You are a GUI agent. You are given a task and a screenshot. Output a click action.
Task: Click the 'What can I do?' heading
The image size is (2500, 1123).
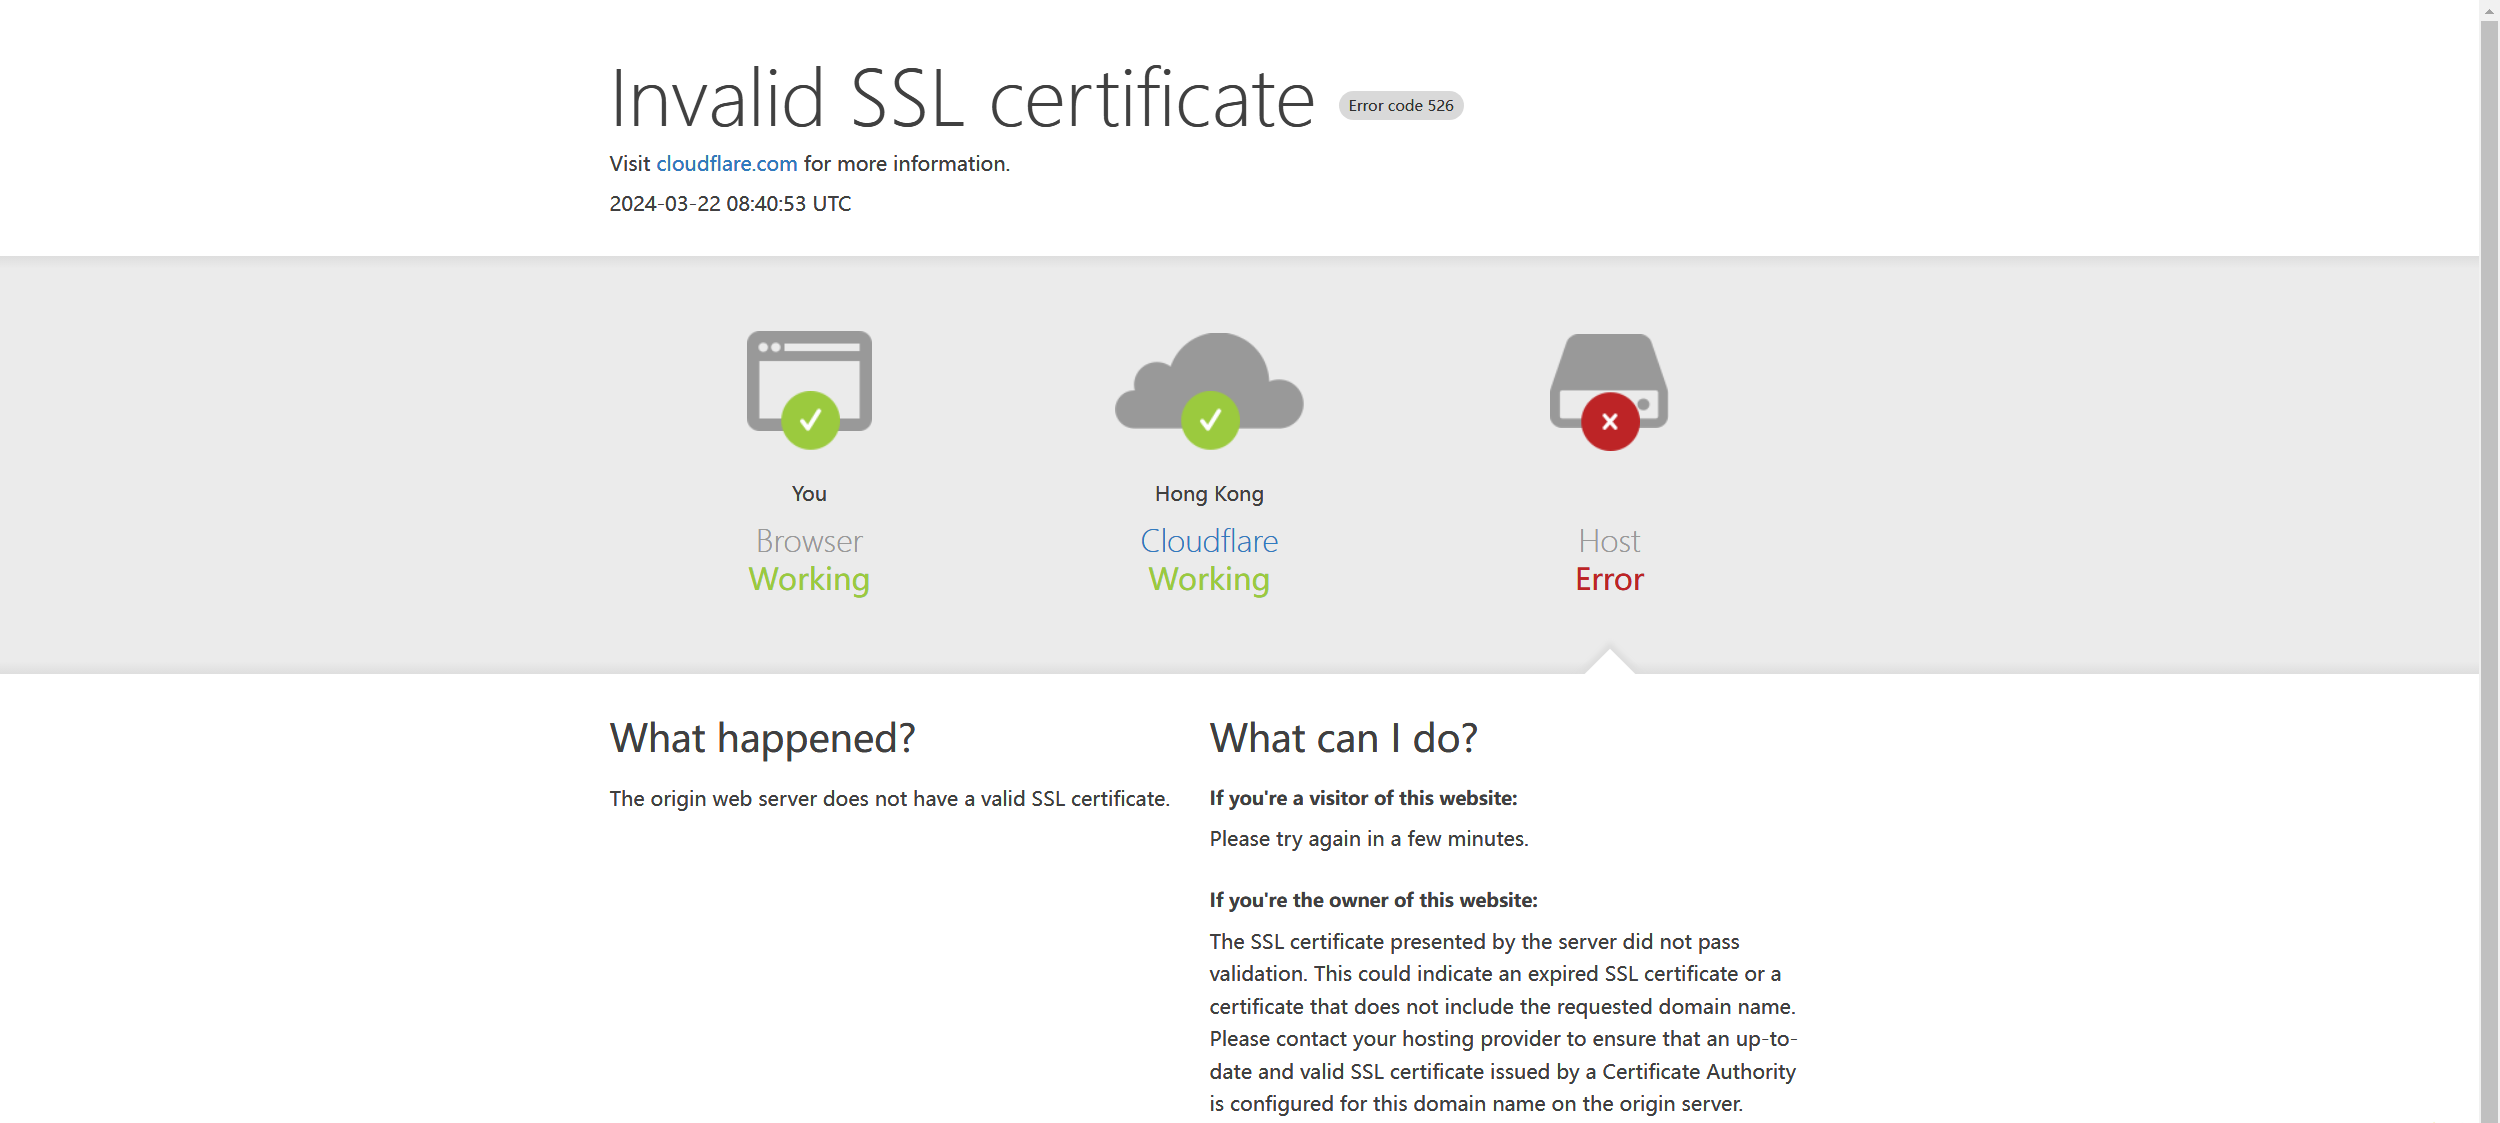point(1343,738)
